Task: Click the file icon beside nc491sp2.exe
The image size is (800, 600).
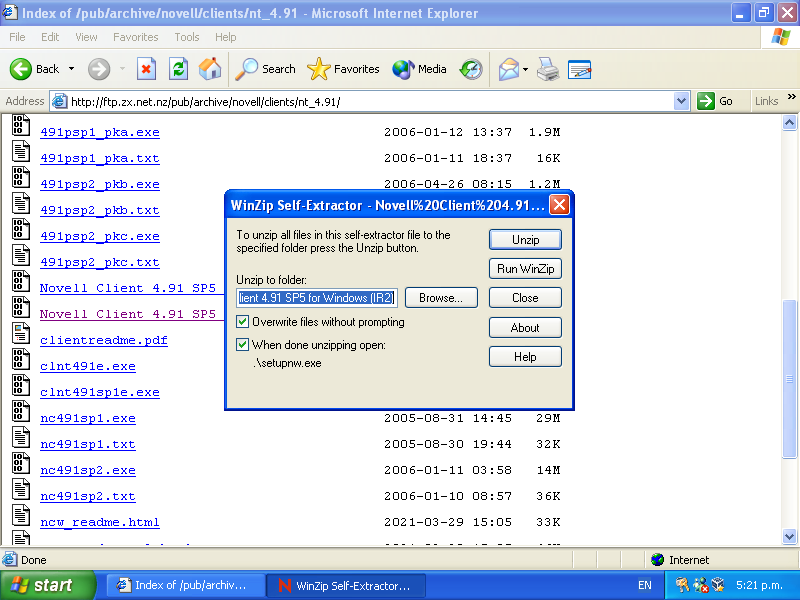Action: click(x=21, y=464)
